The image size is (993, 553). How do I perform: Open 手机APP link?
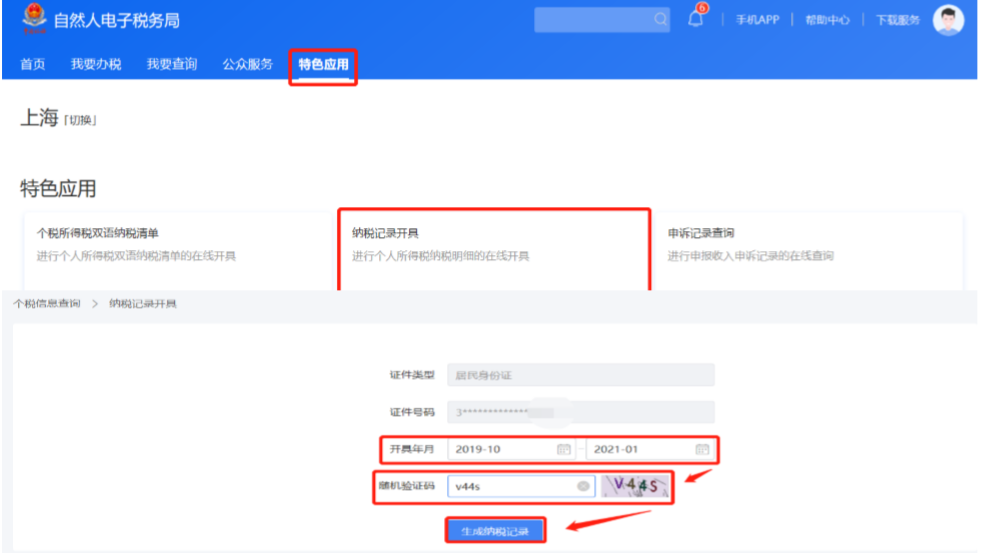click(757, 20)
